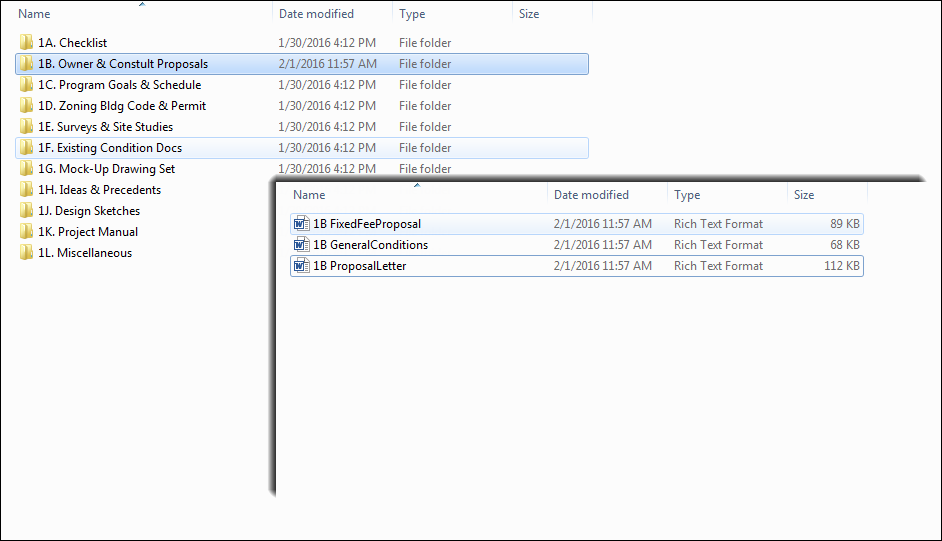Sort inner file list by Size header

click(804, 195)
